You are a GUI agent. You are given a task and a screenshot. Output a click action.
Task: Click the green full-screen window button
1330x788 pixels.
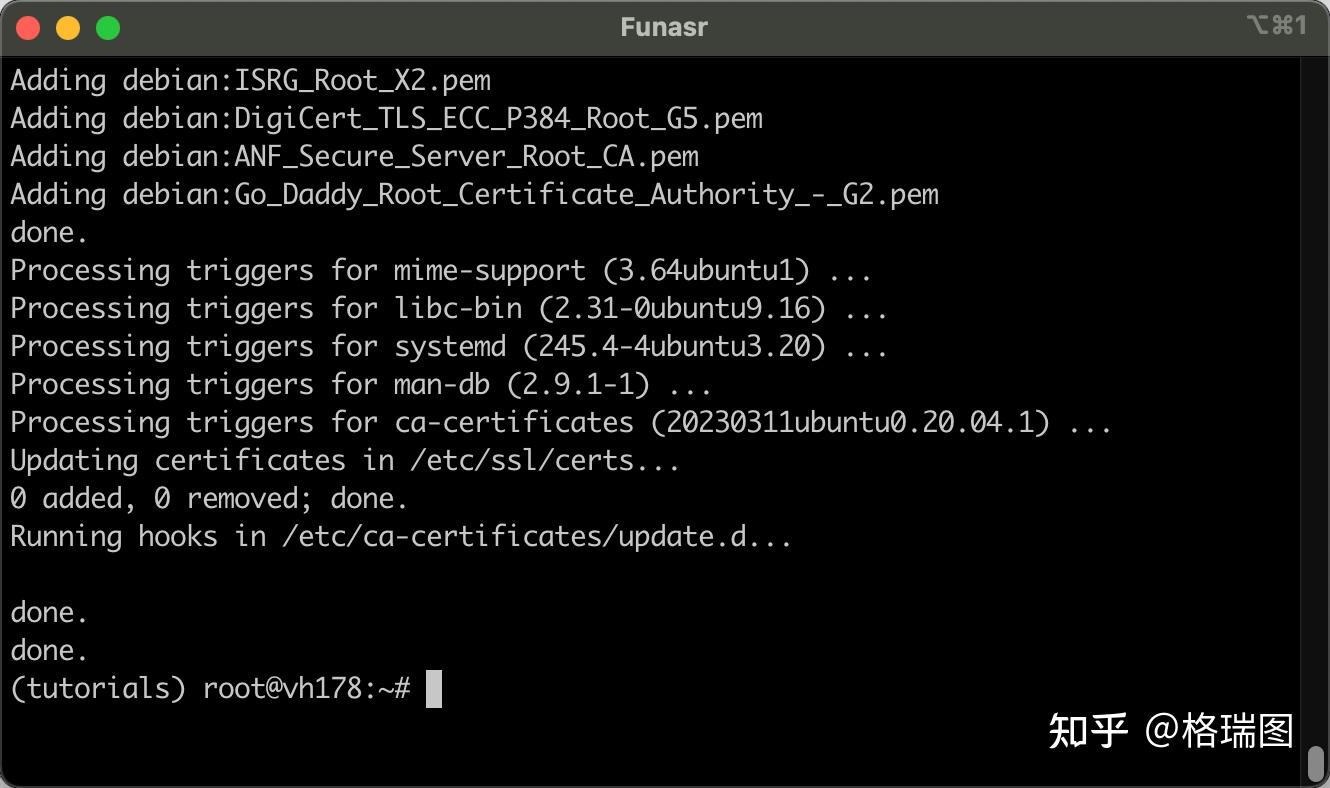110,27
